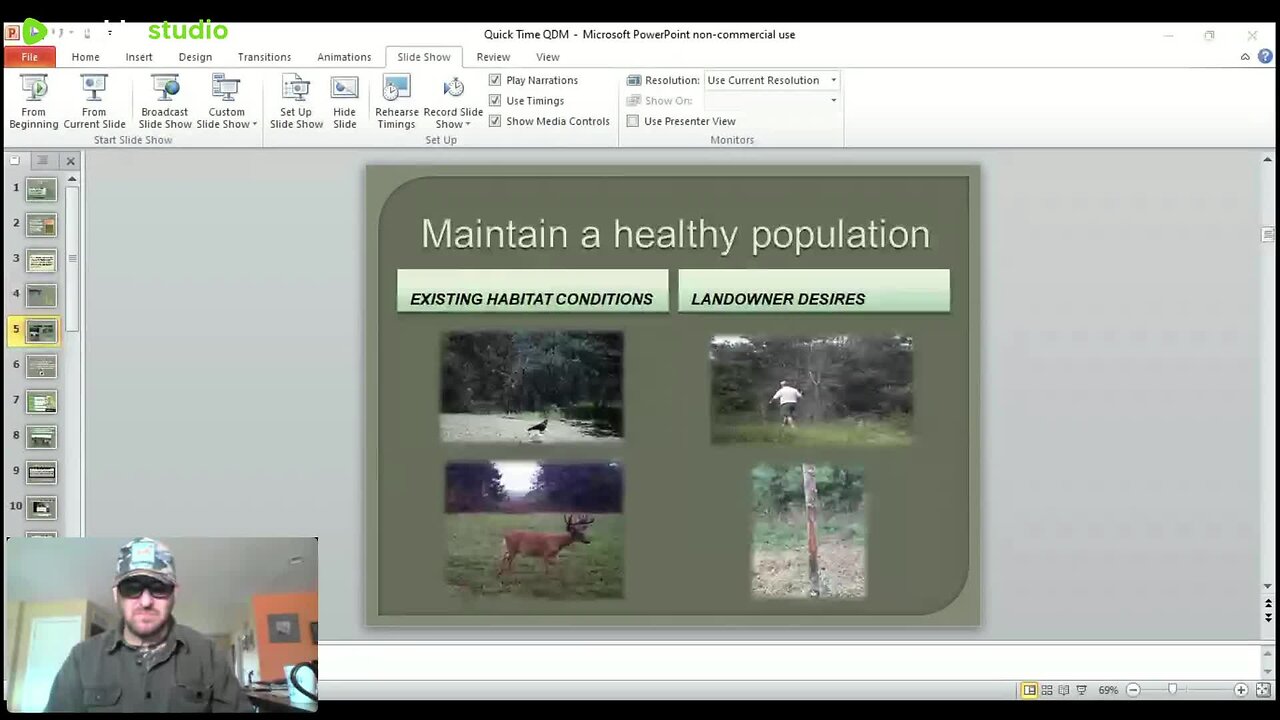Open Resolution dropdown list
Image resolution: width=1280 pixels, height=720 pixels.
coord(833,80)
